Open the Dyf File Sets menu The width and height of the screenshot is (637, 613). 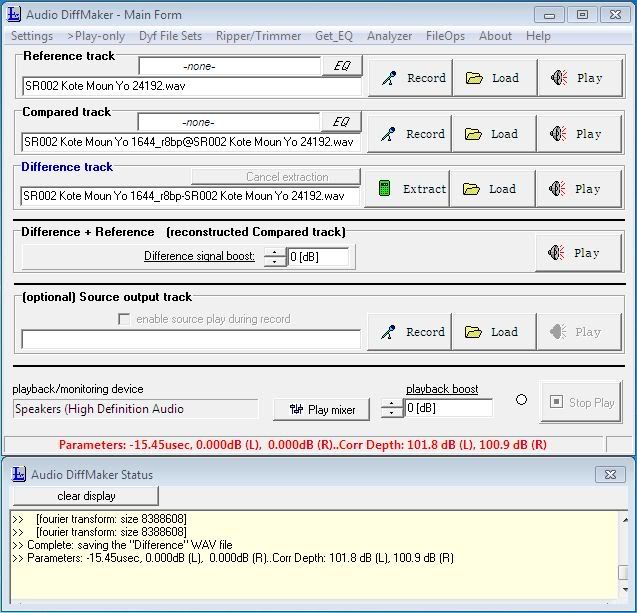pos(170,36)
